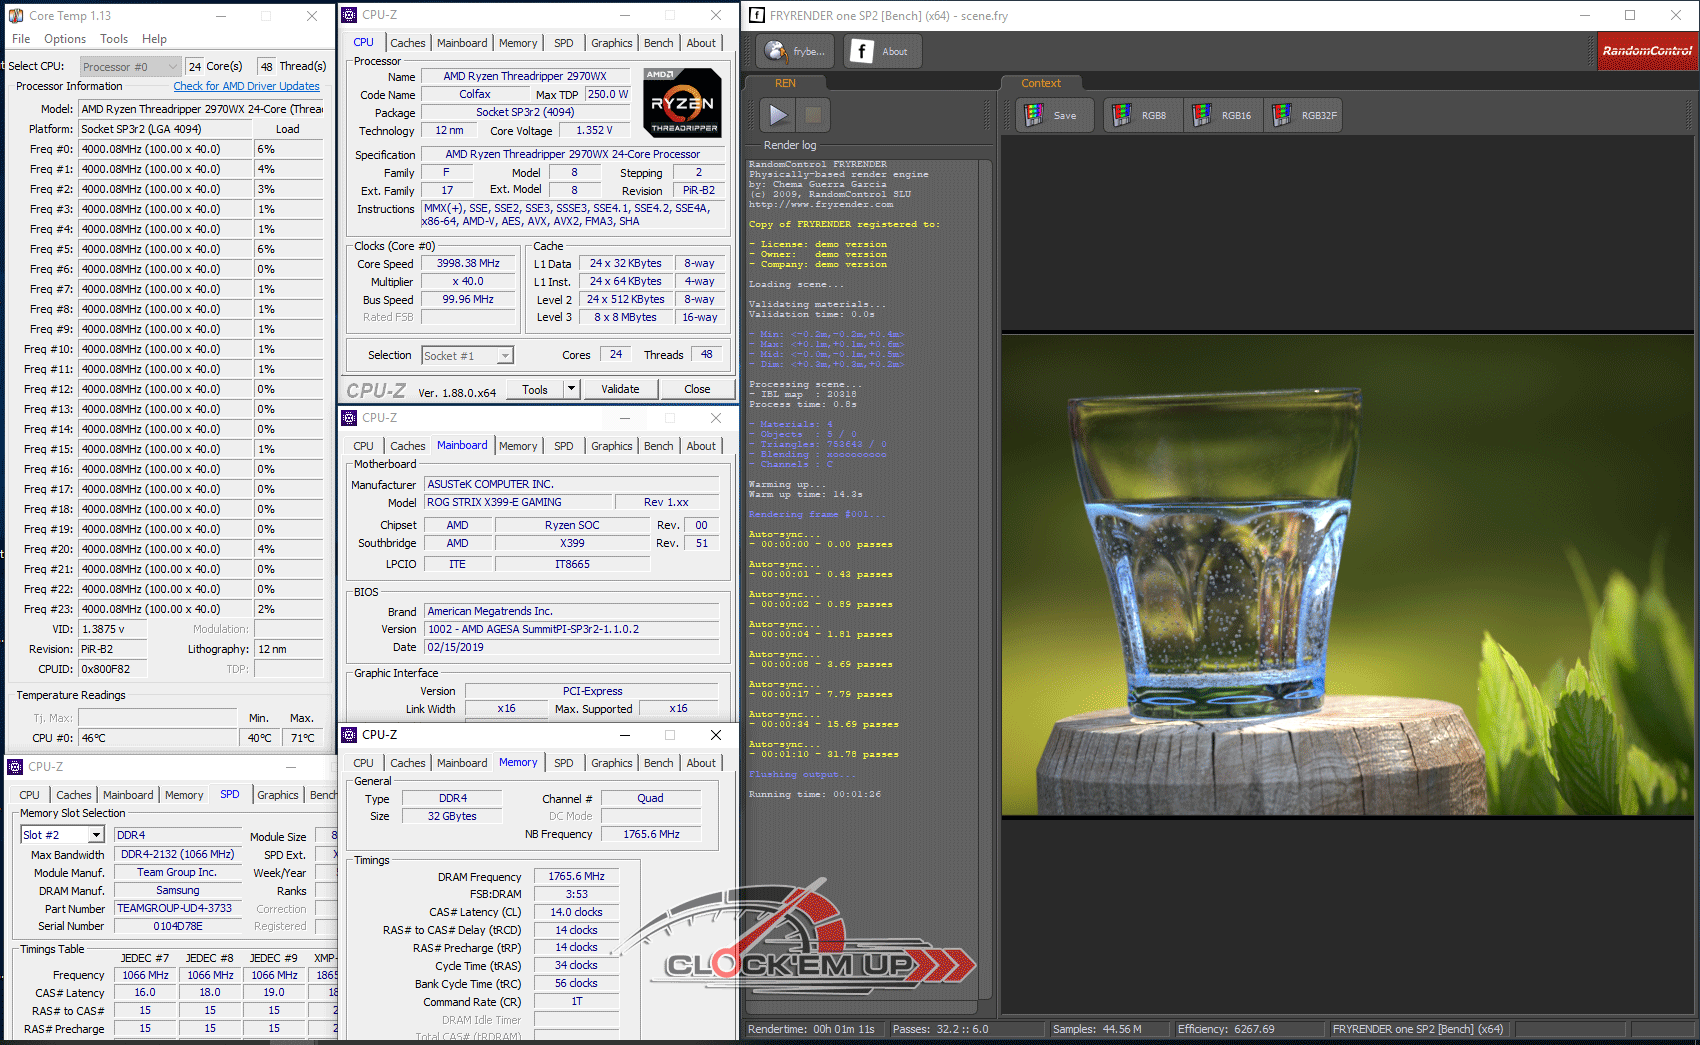Pick the RGB32F output button
The image size is (1700, 1045).
[x=1304, y=115]
